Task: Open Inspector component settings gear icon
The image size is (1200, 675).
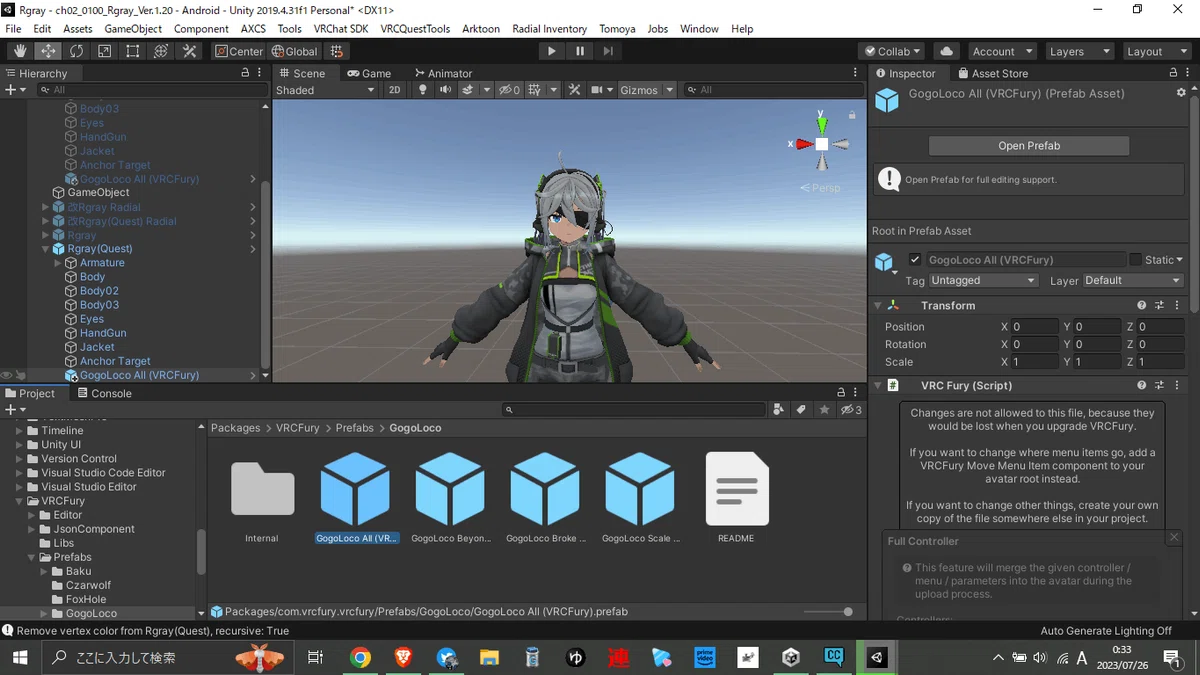Action: point(1181,92)
